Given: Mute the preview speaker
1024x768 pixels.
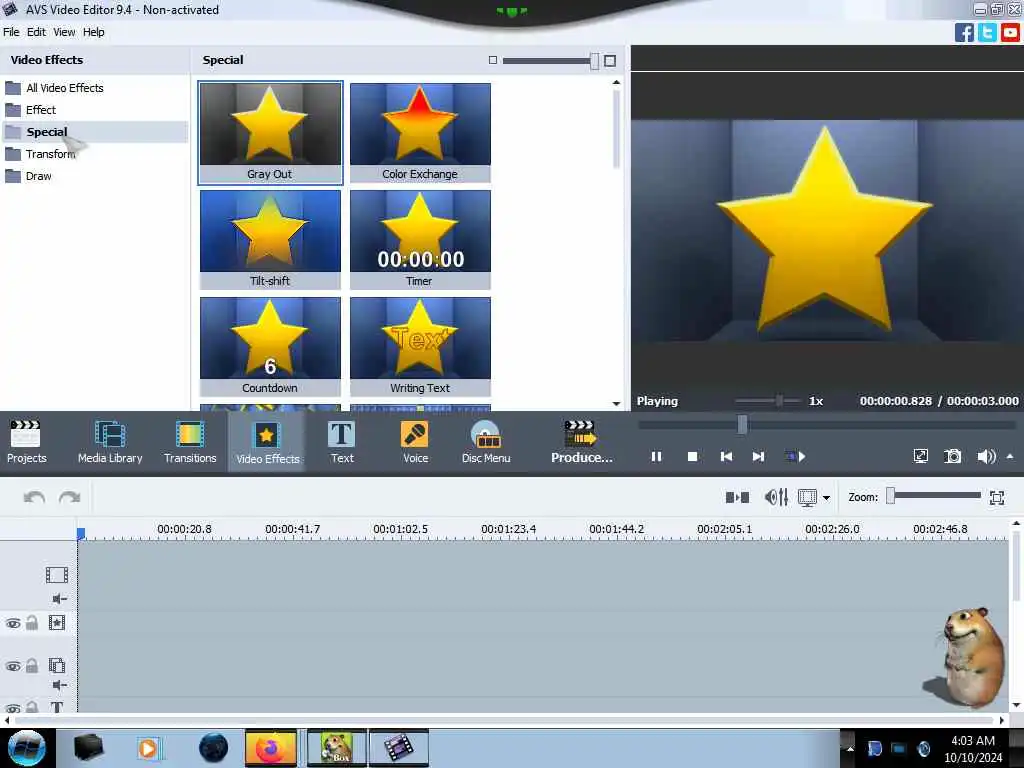Looking at the screenshot, I should pos(986,456).
